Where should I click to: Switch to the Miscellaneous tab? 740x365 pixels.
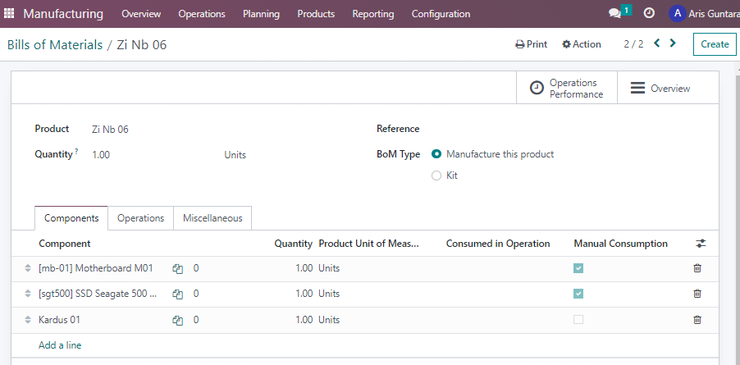pos(212,218)
